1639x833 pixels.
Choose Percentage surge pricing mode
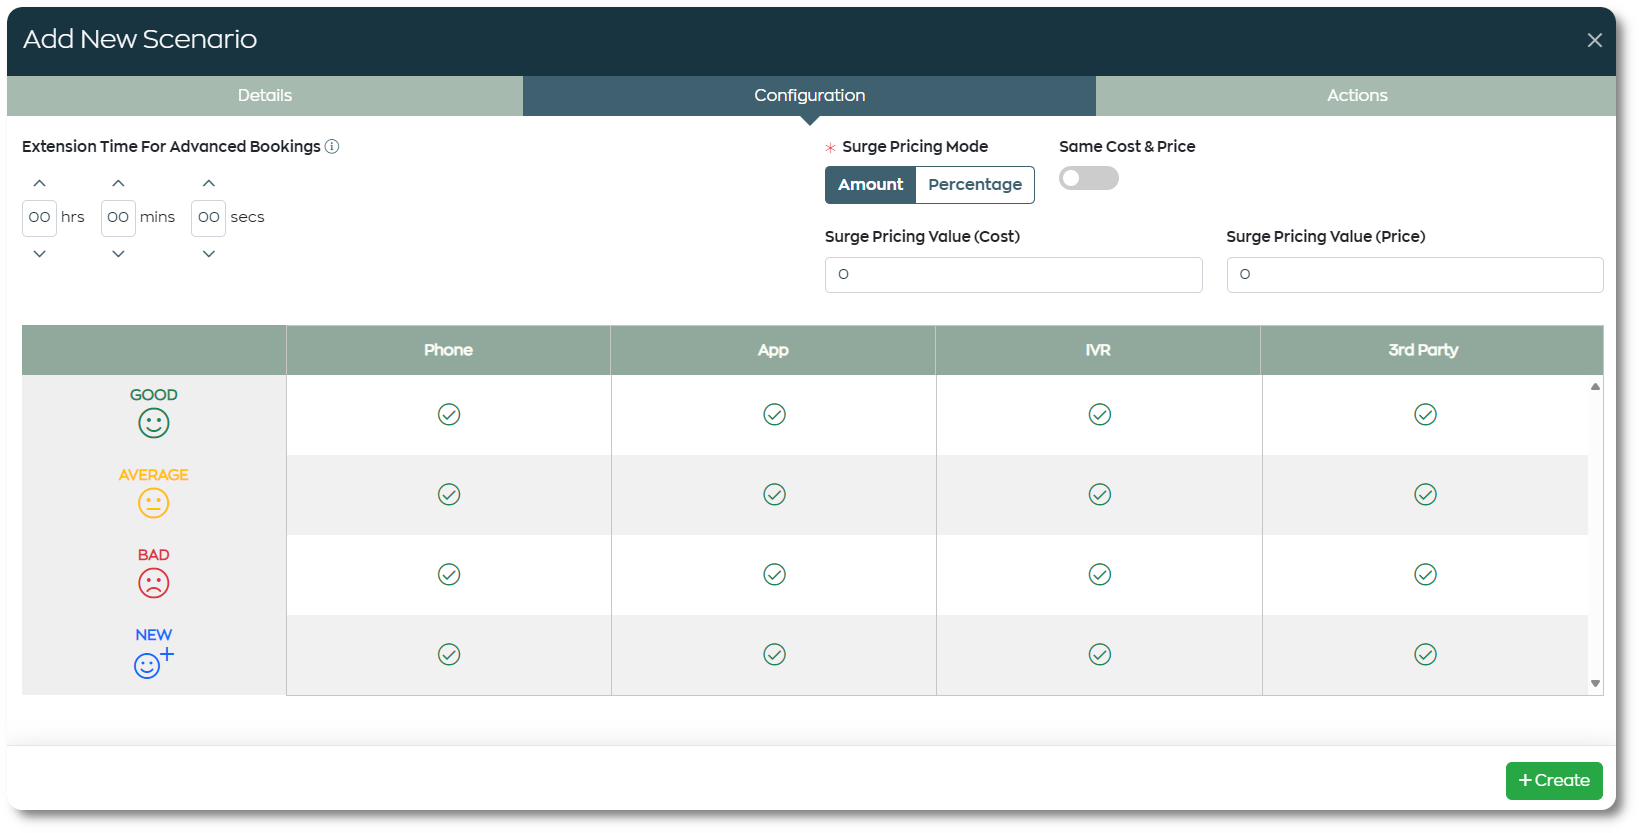pos(975,185)
